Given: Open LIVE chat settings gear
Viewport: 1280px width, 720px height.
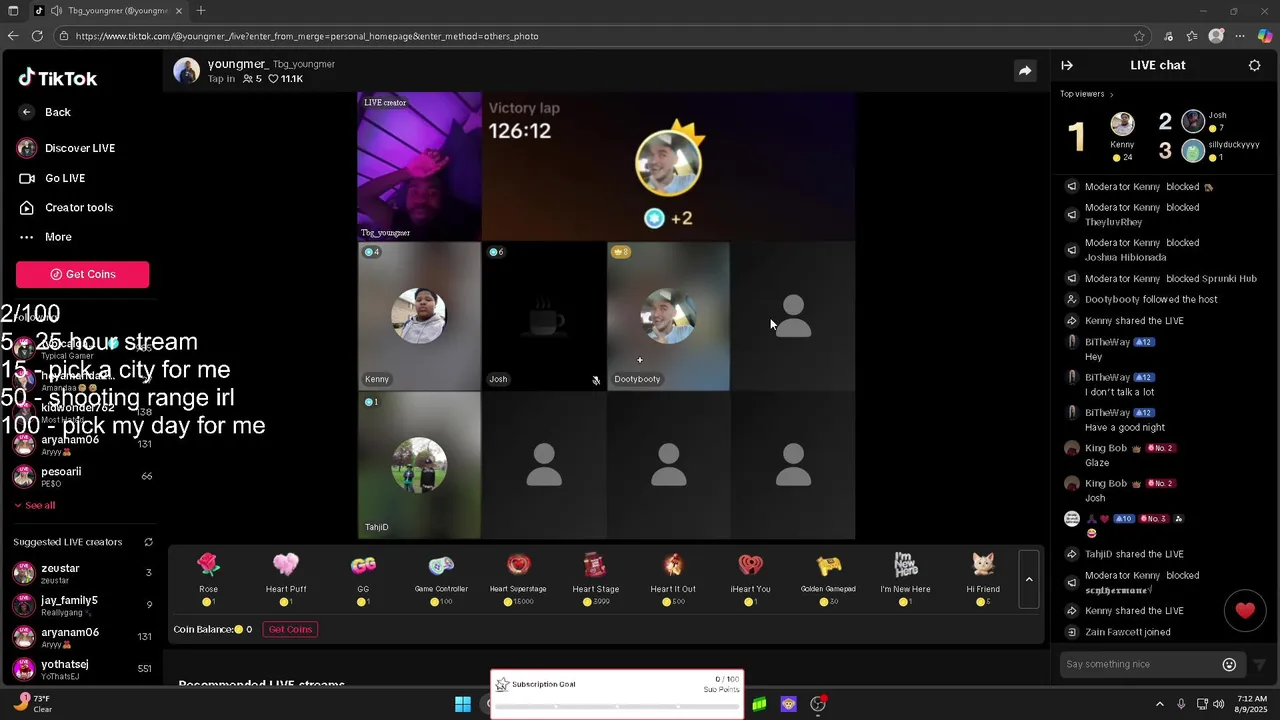Looking at the screenshot, I should pyautogui.click(x=1255, y=65).
